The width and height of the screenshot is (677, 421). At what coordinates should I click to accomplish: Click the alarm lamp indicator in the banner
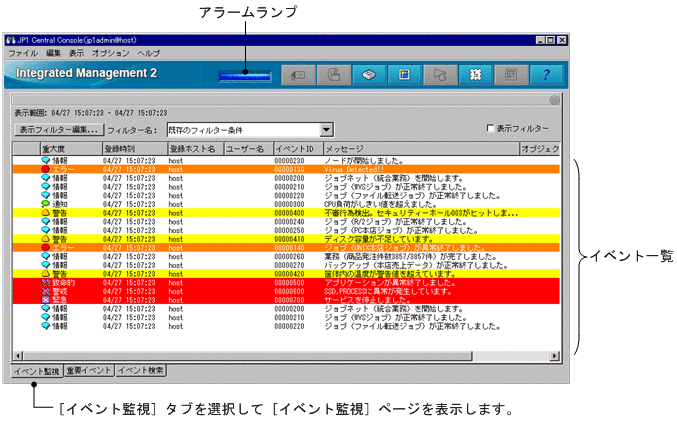[245, 76]
